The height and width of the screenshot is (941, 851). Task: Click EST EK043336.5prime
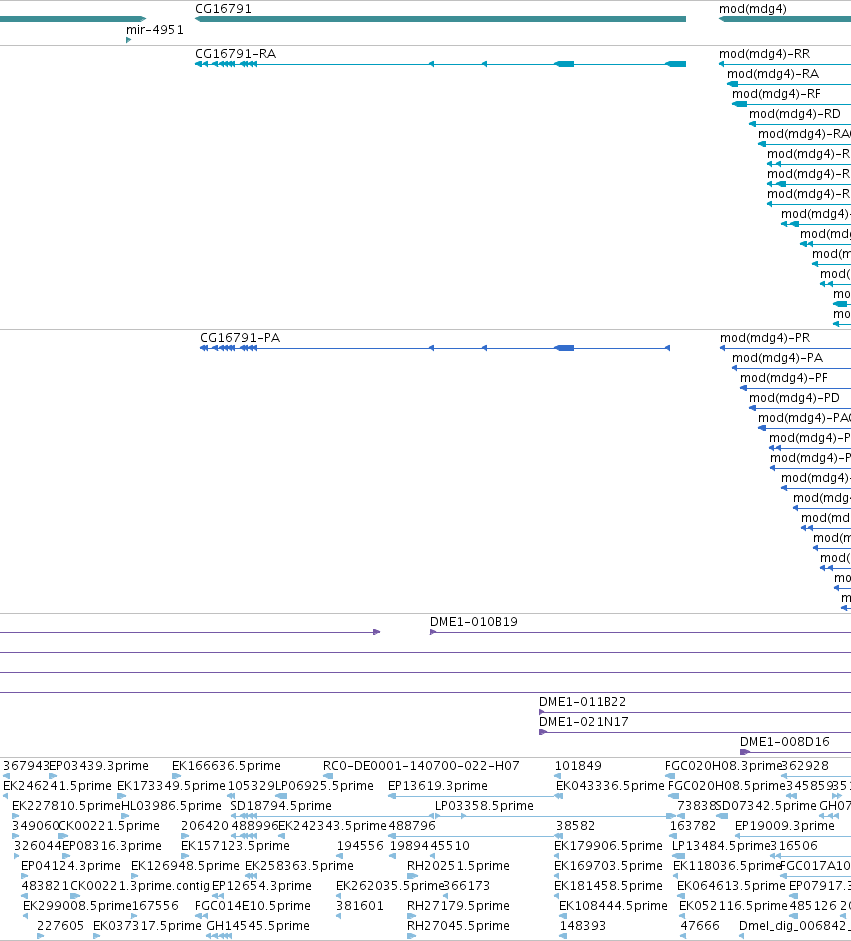(x=610, y=786)
